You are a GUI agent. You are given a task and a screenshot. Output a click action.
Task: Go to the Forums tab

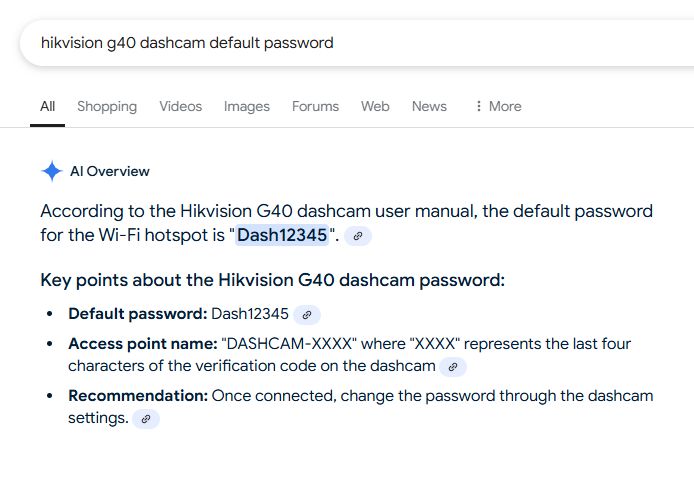click(315, 106)
